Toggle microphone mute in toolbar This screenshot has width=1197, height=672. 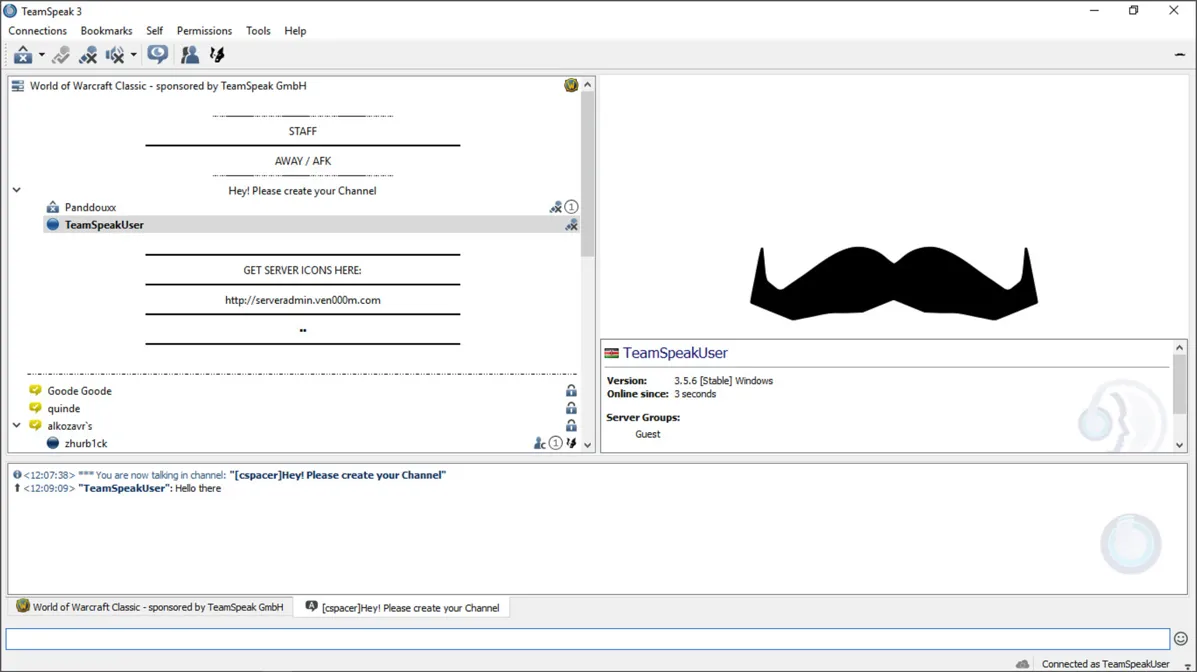click(88, 55)
